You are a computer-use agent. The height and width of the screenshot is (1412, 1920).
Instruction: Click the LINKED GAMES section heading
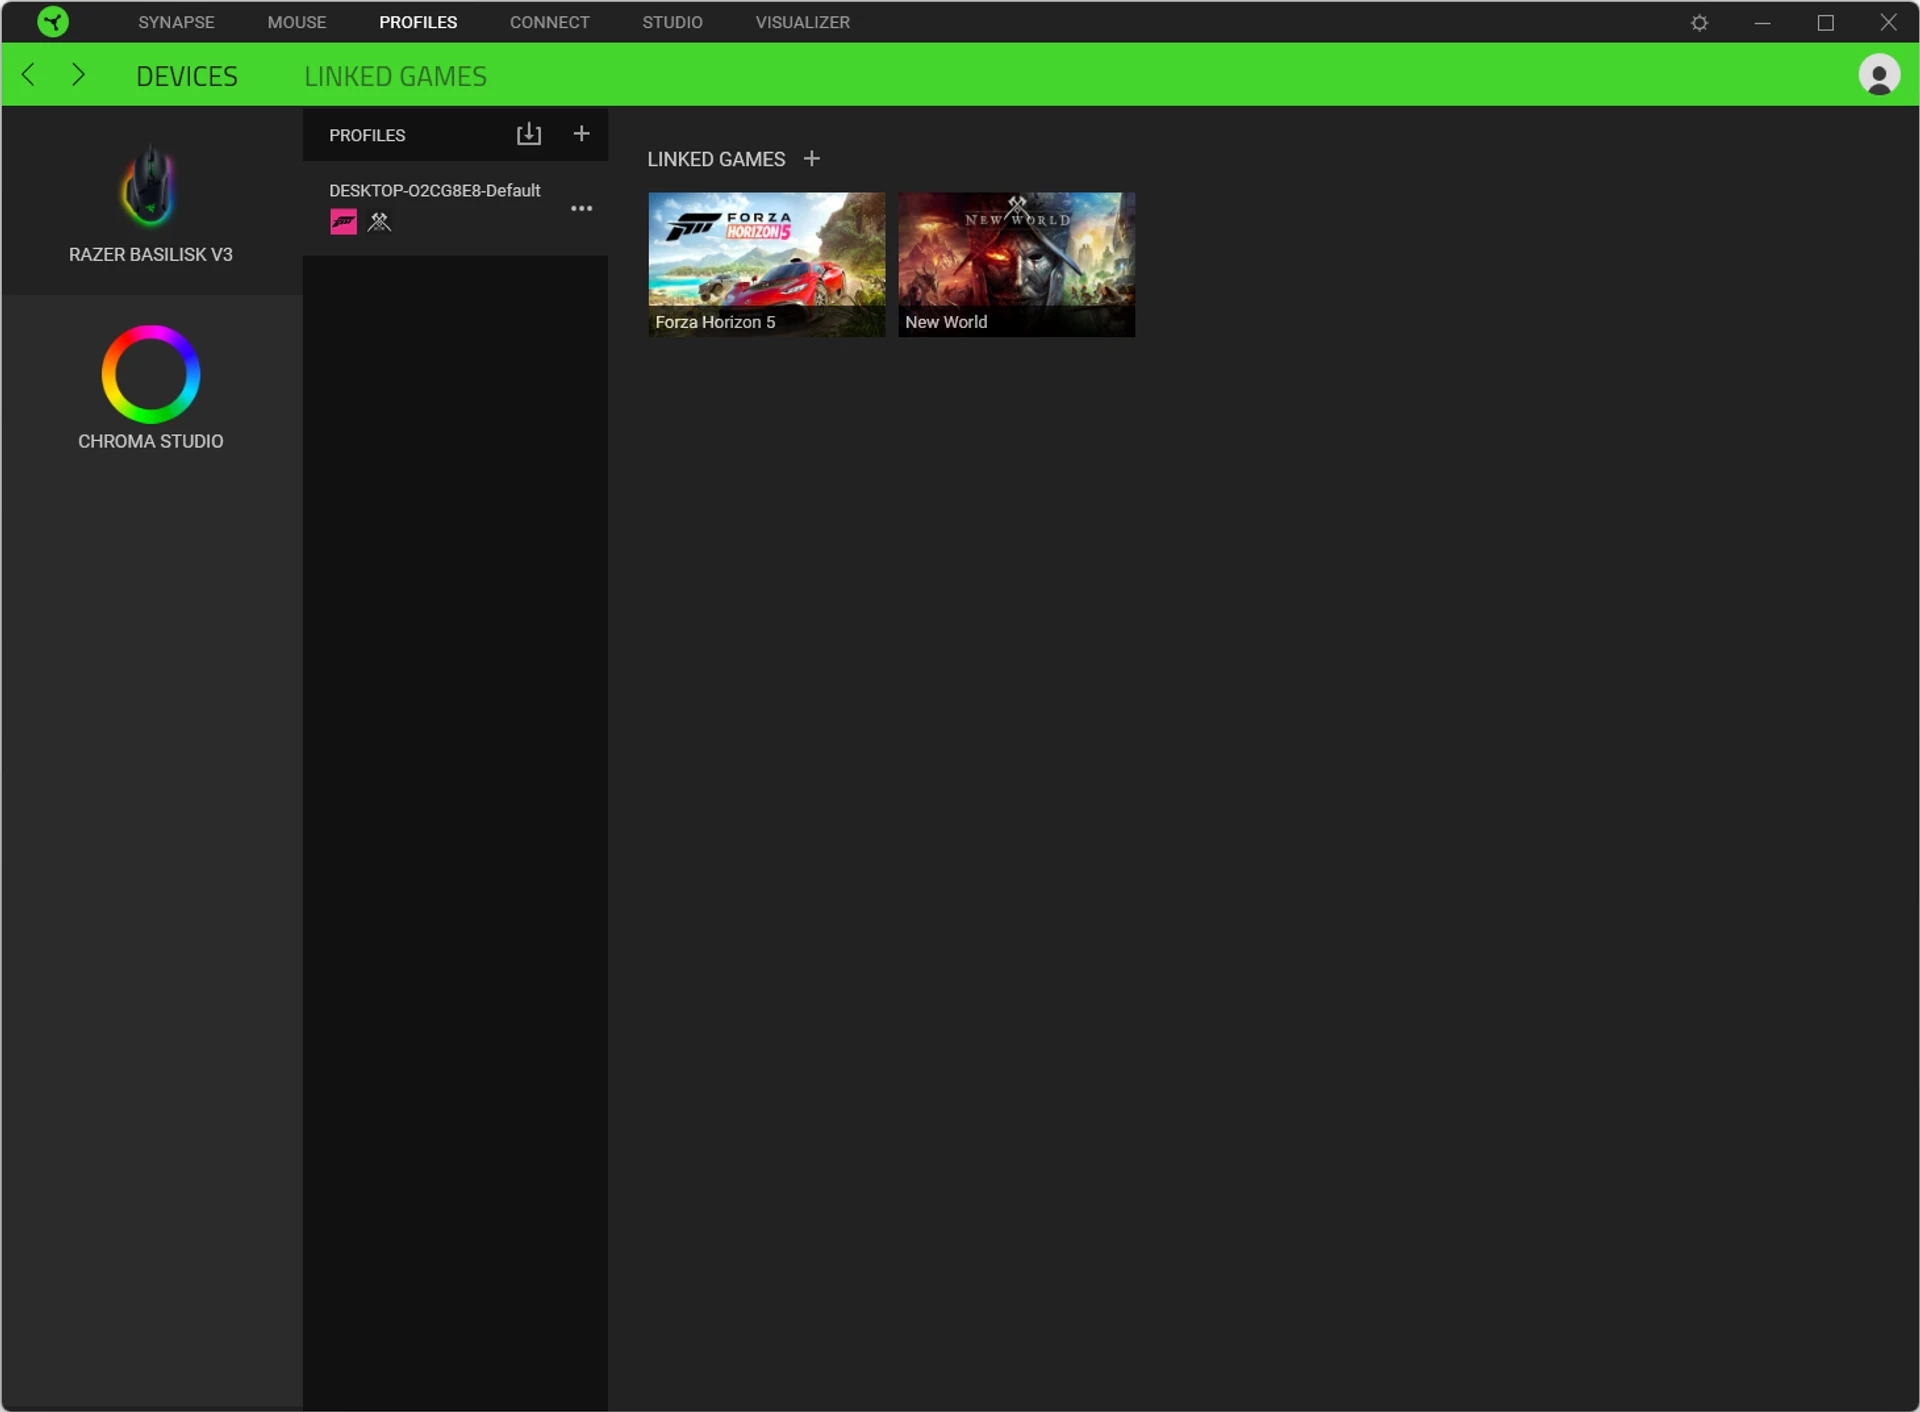click(x=716, y=159)
